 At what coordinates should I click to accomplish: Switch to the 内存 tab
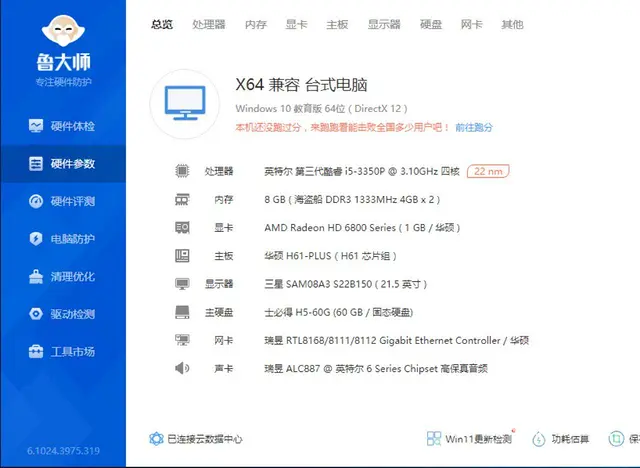pyautogui.click(x=256, y=24)
